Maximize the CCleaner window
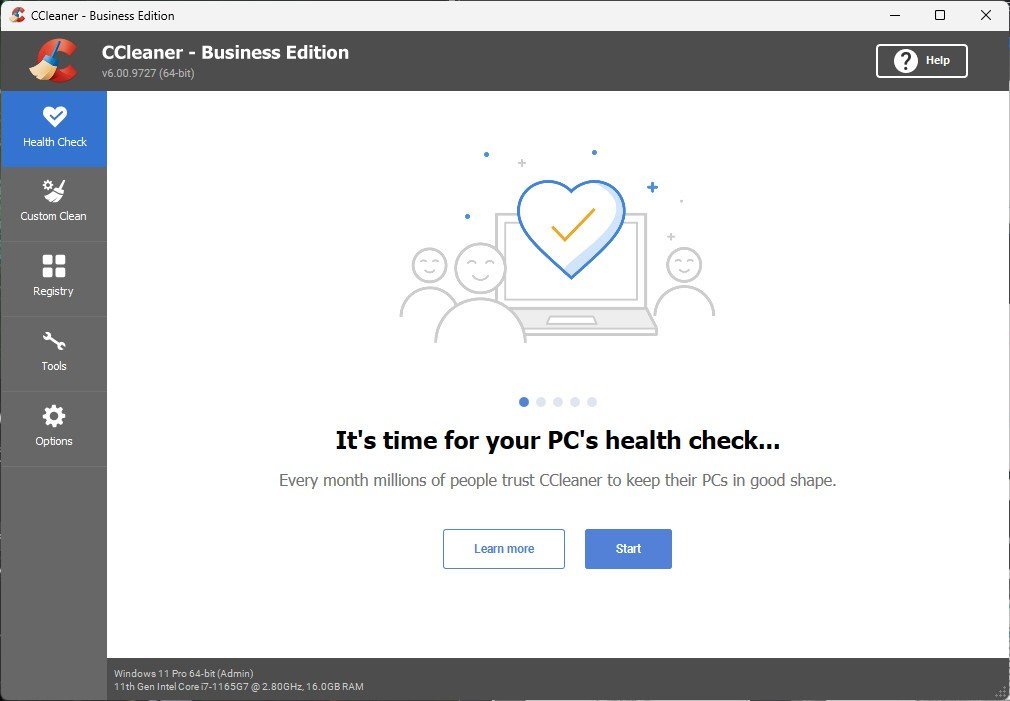The image size is (1010, 701). tap(940, 15)
